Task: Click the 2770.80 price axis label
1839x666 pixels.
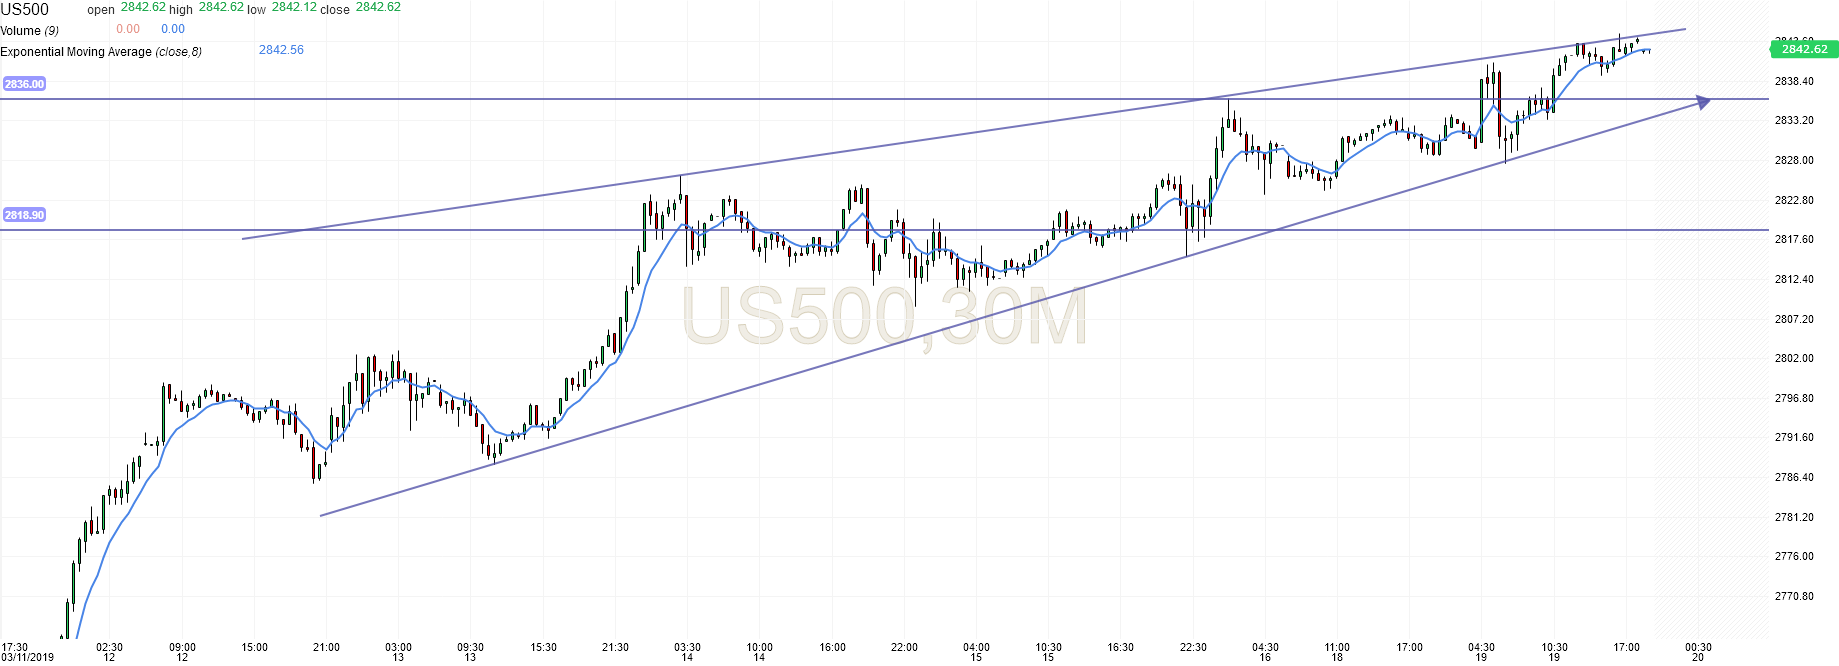Action: coord(1793,596)
